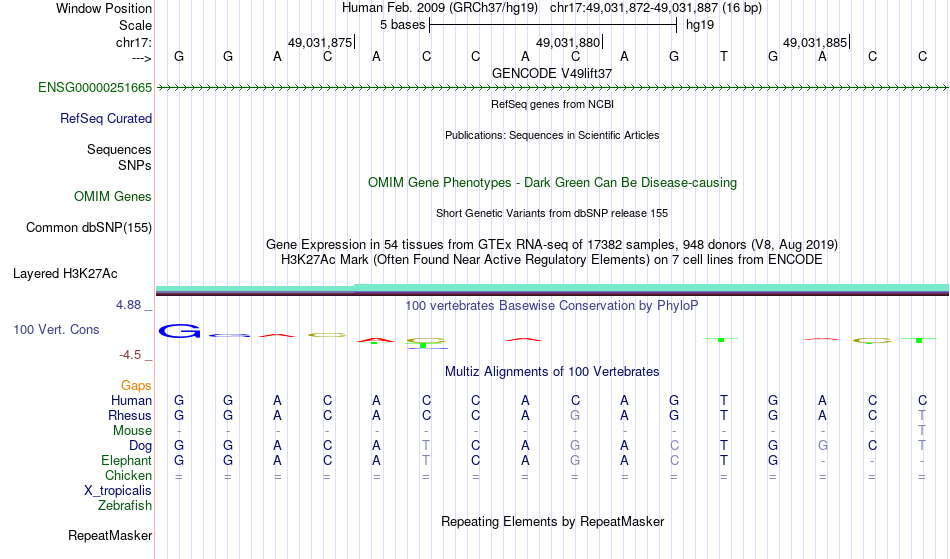This screenshot has height=559, width=950.
Task: Click Multiz Alignments of 100 Vertebrates title
Action: (552, 372)
